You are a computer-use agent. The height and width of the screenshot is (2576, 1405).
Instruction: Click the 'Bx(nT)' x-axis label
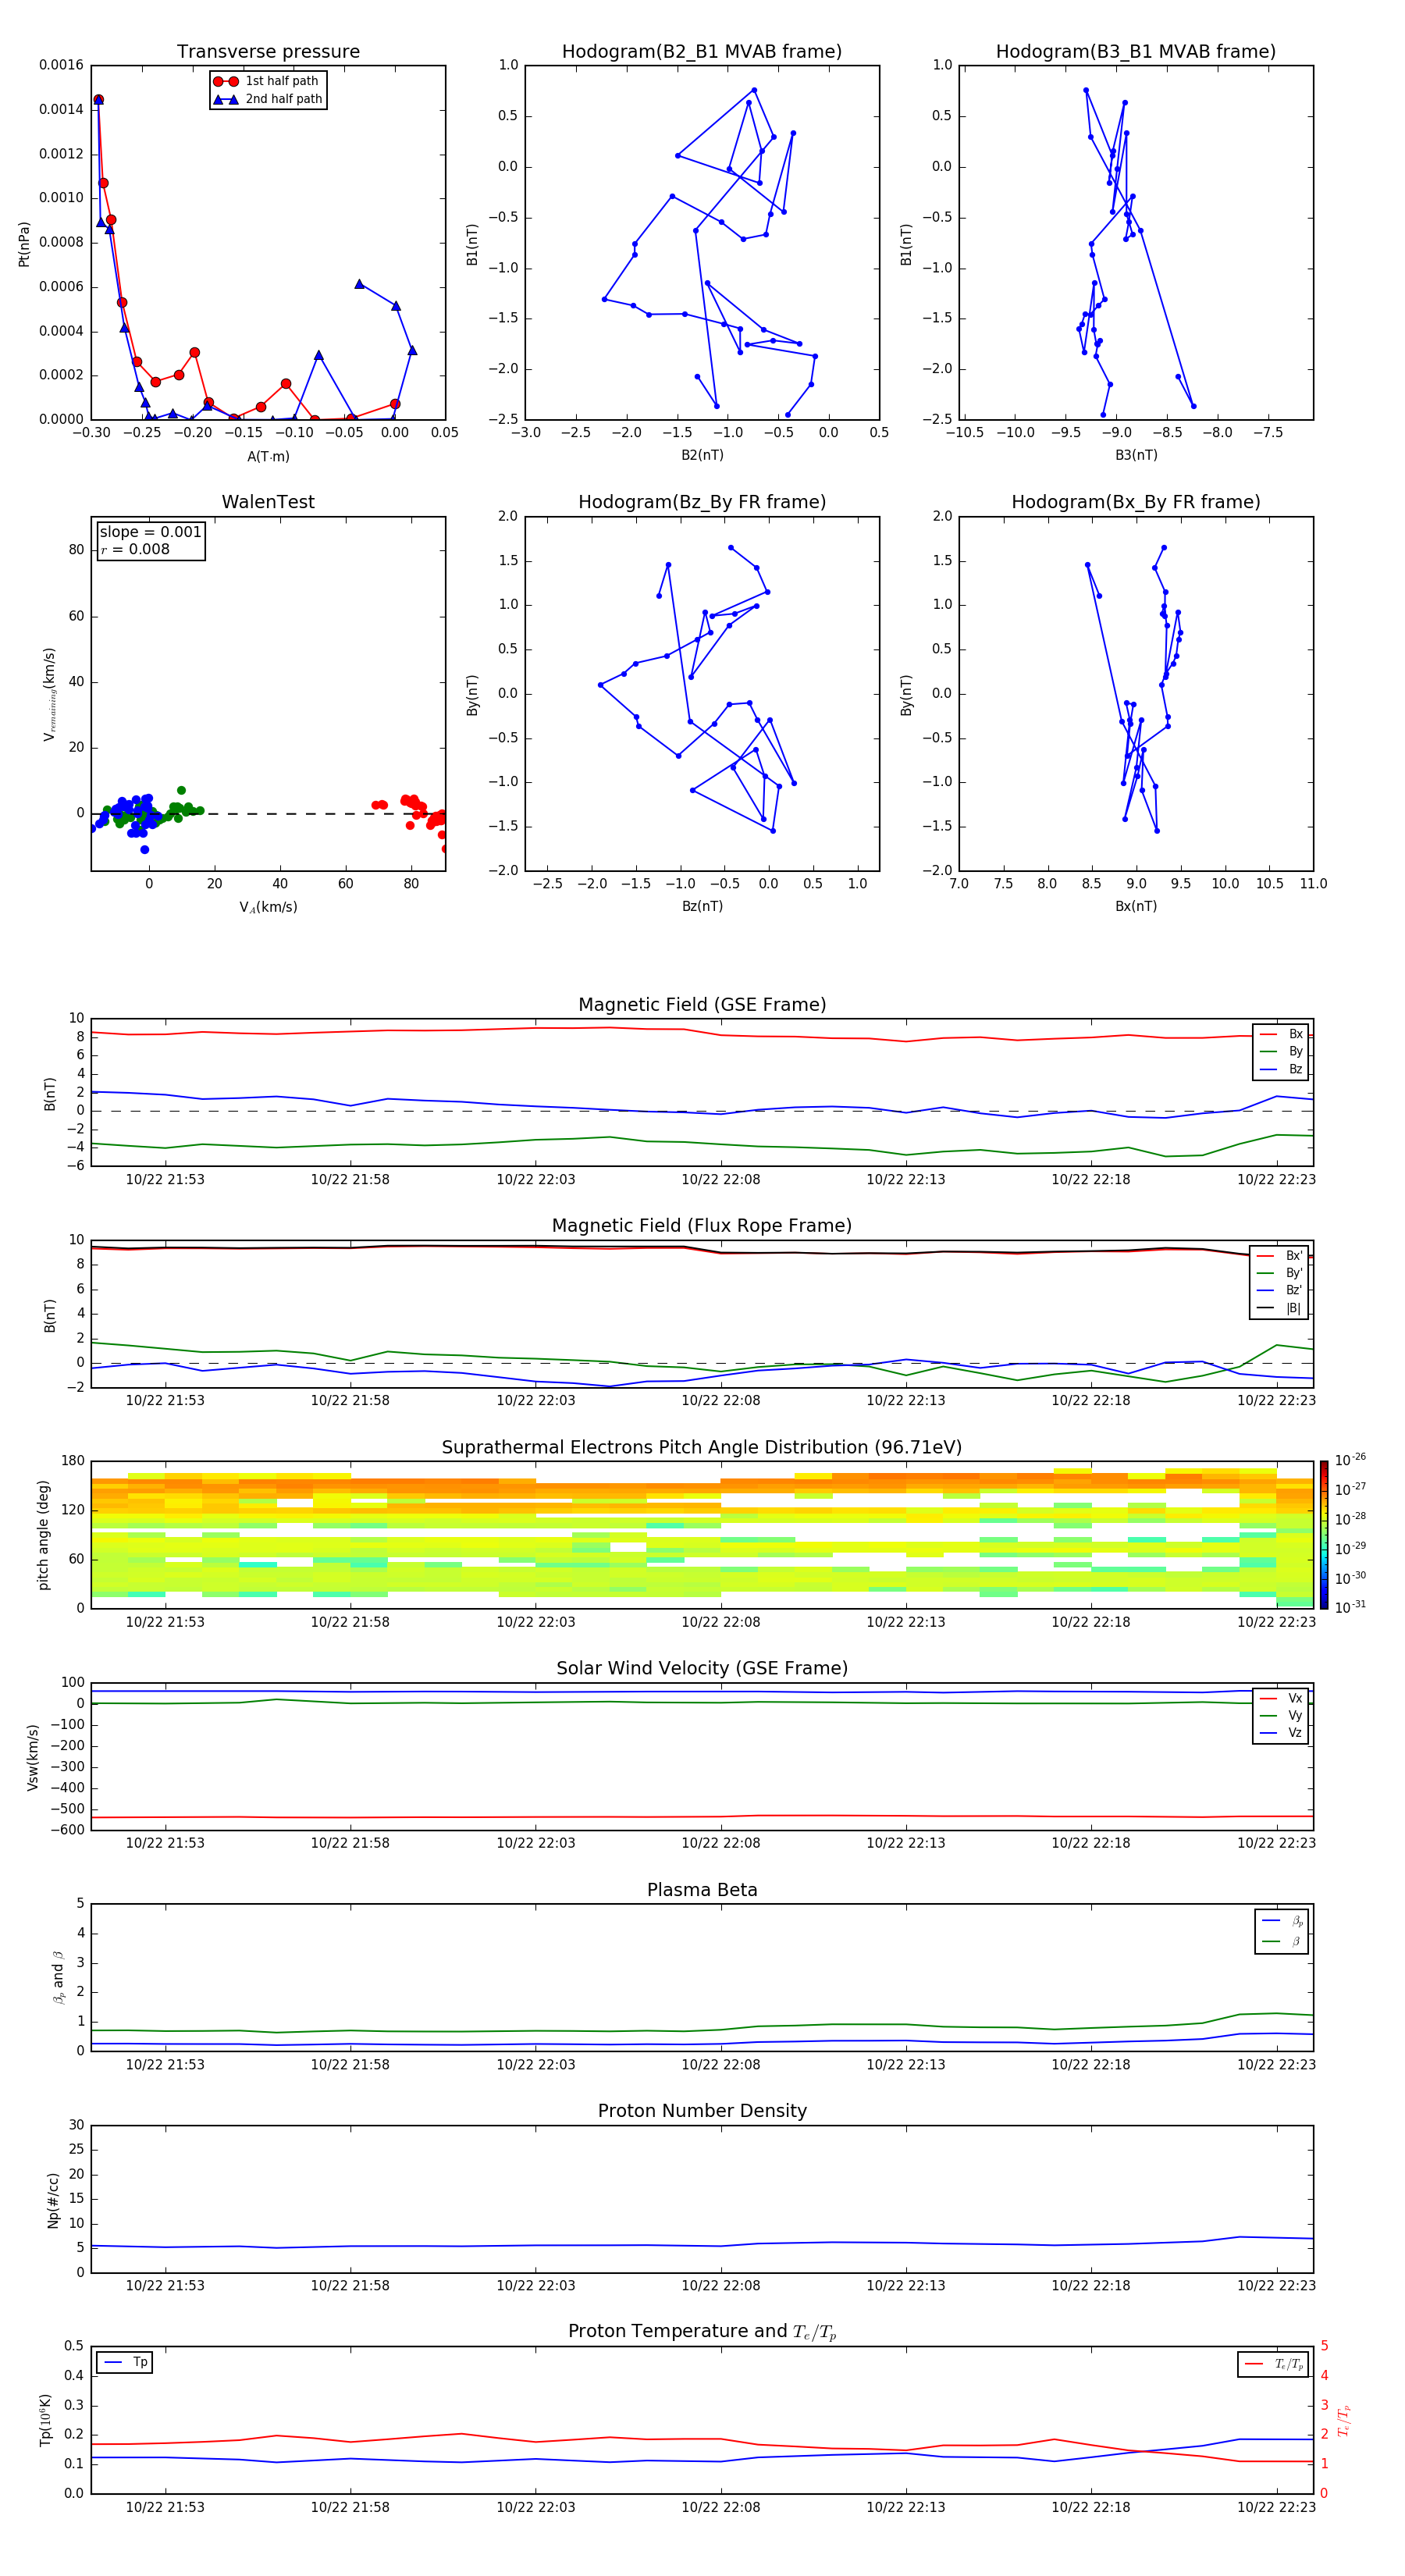(1136, 906)
